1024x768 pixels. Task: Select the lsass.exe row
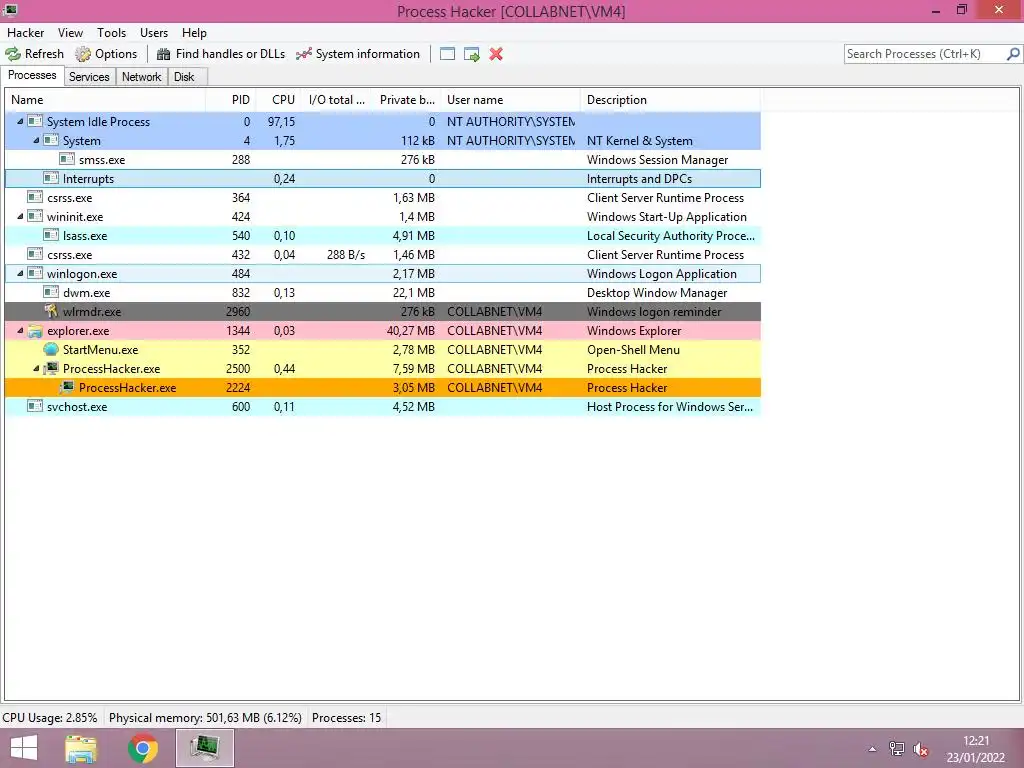tap(383, 236)
